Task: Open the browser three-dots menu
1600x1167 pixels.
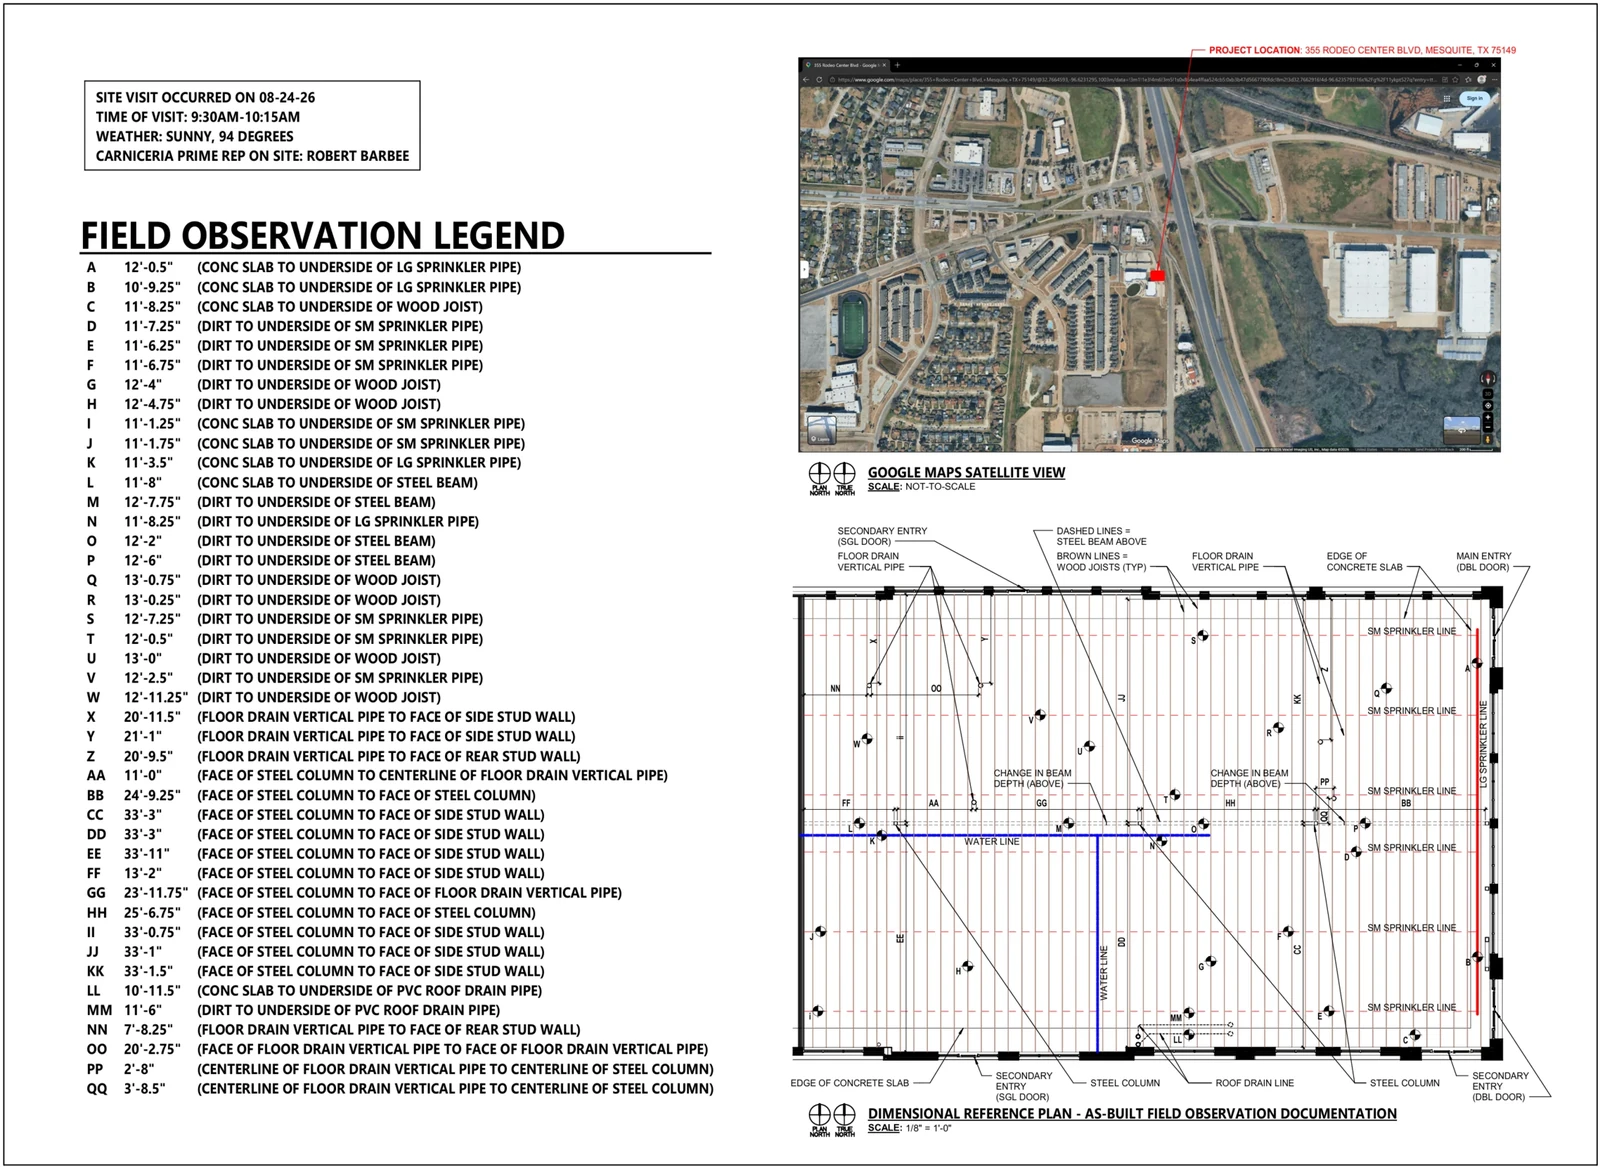Action: [1494, 80]
